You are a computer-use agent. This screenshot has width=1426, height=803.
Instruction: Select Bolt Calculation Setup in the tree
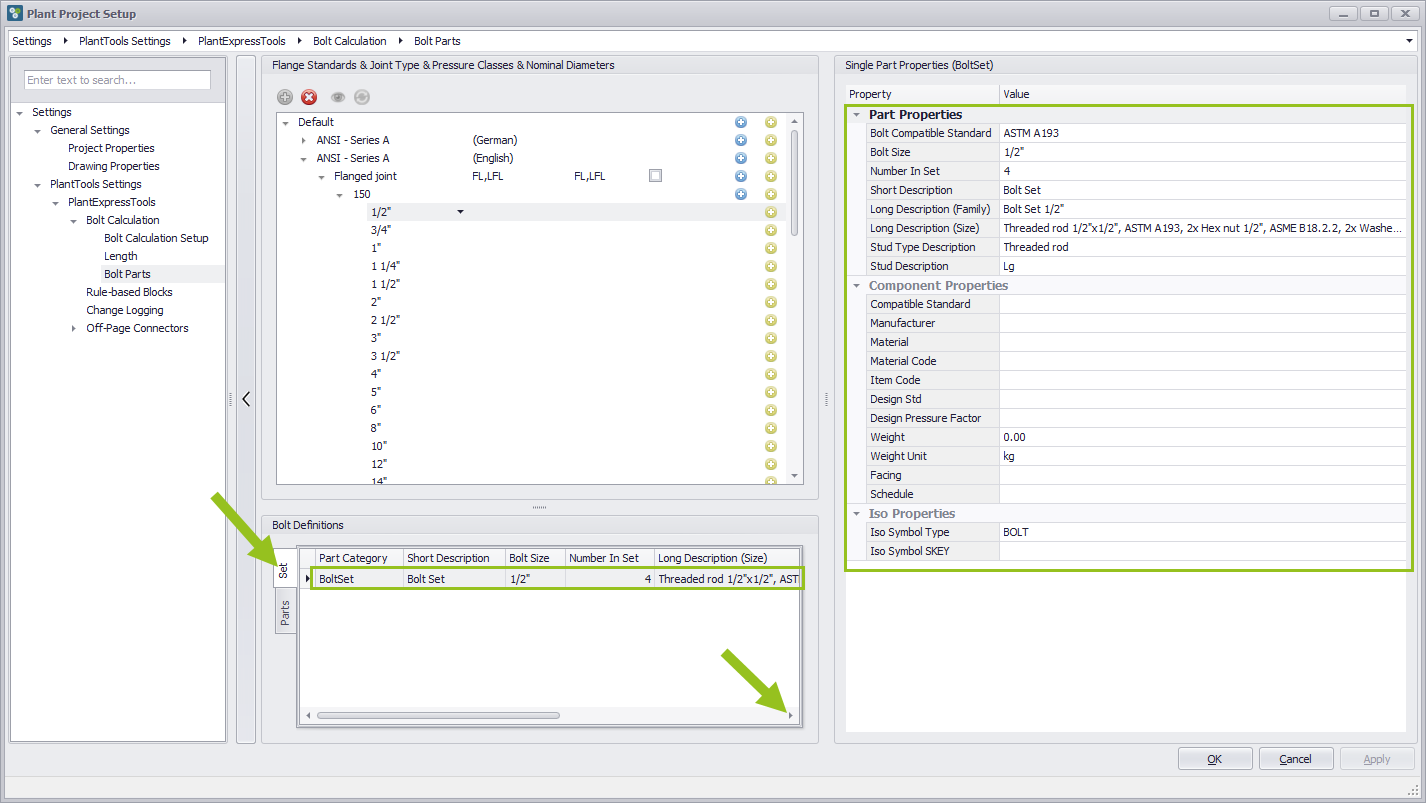pyautogui.click(x=156, y=238)
